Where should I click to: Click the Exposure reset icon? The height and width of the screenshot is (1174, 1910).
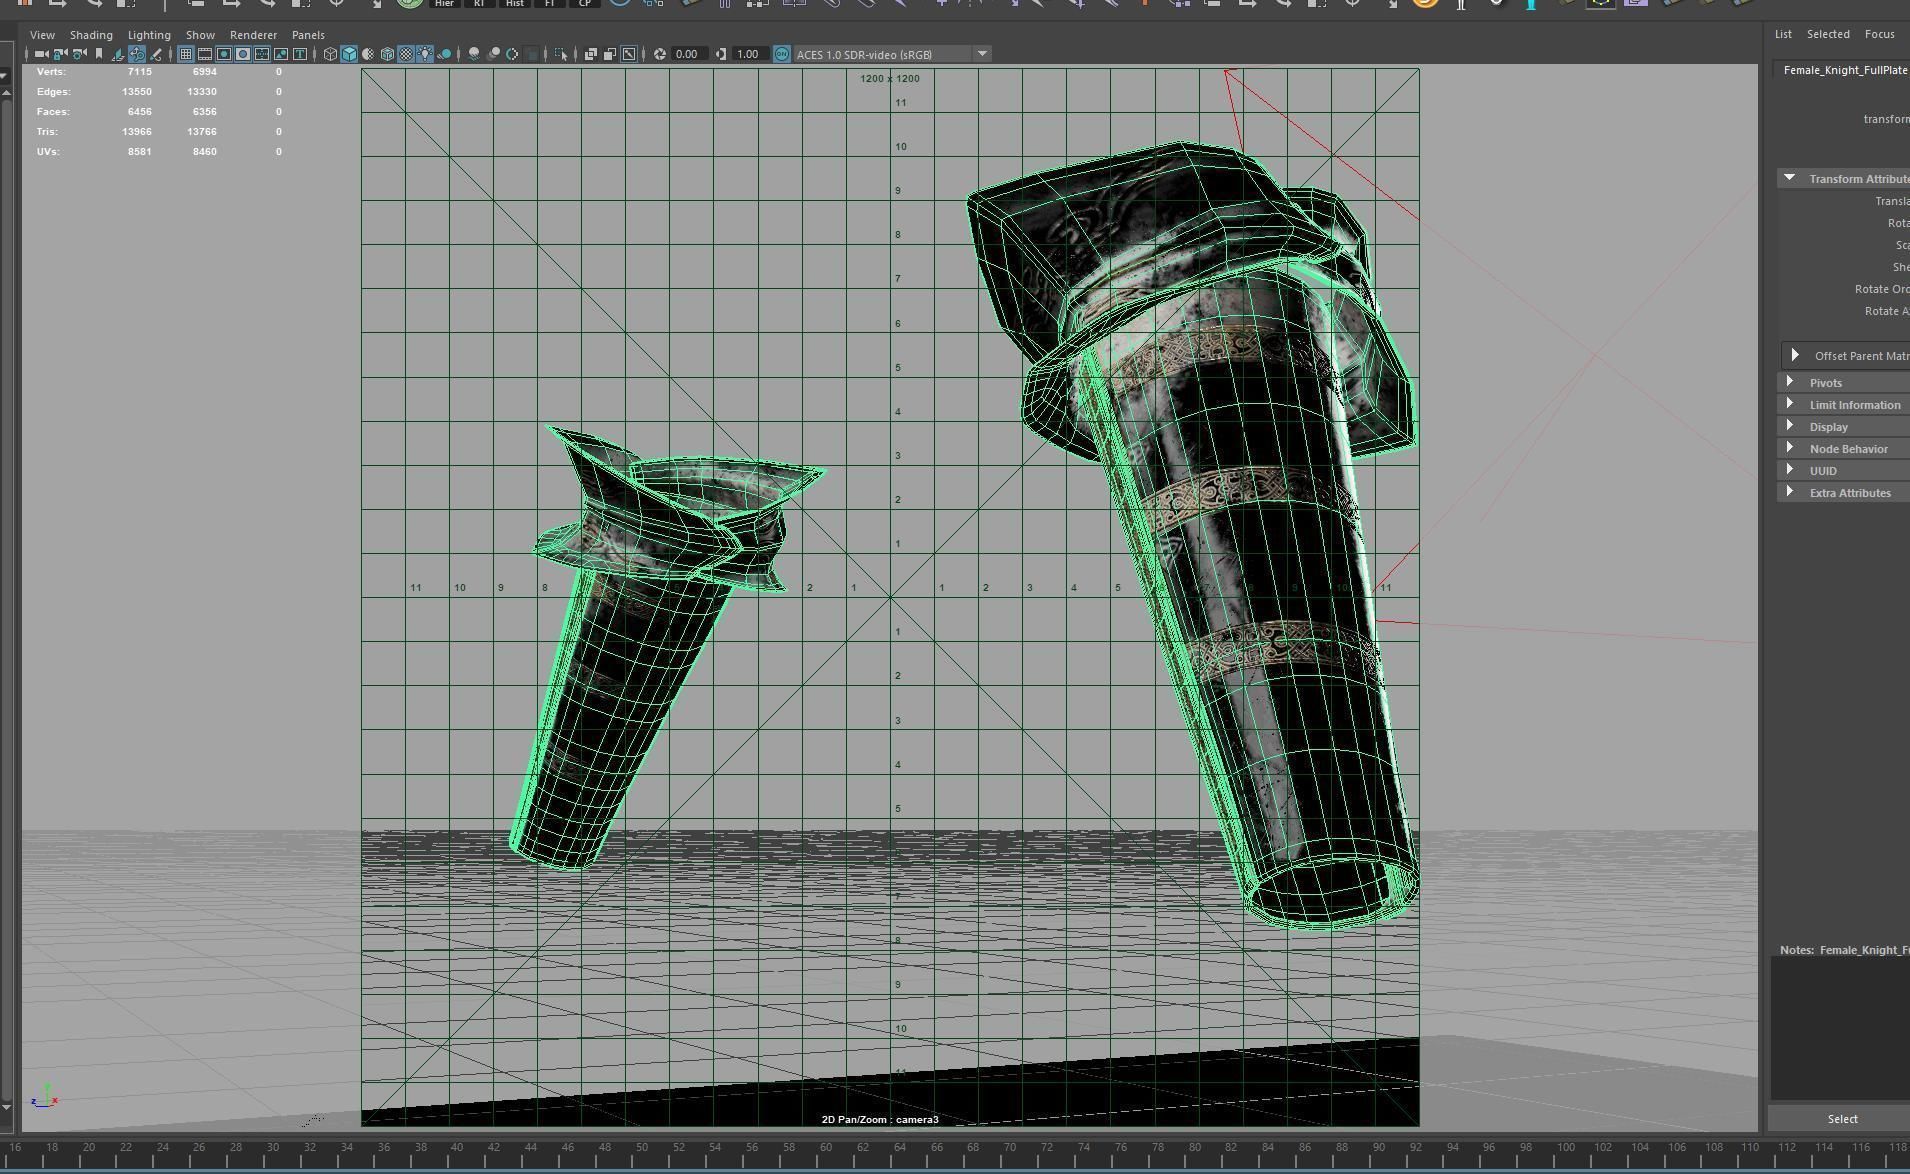pyautogui.click(x=660, y=54)
